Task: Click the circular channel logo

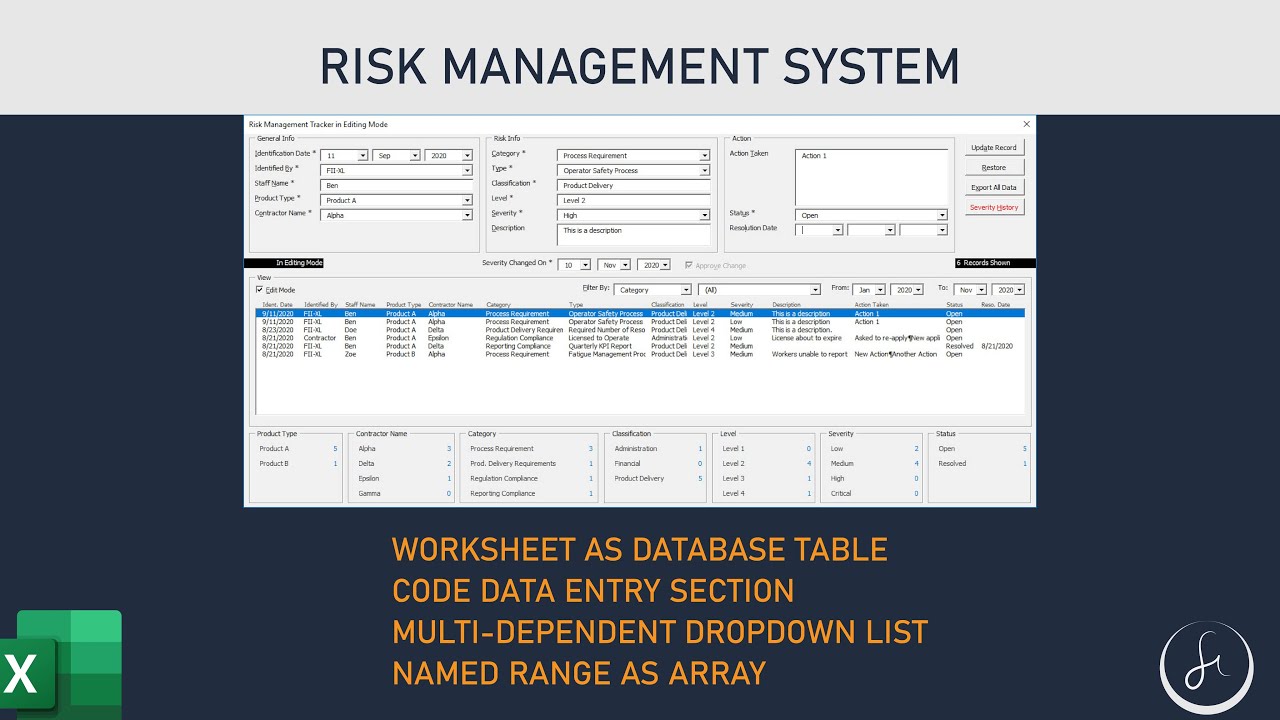Action: [1207, 668]
